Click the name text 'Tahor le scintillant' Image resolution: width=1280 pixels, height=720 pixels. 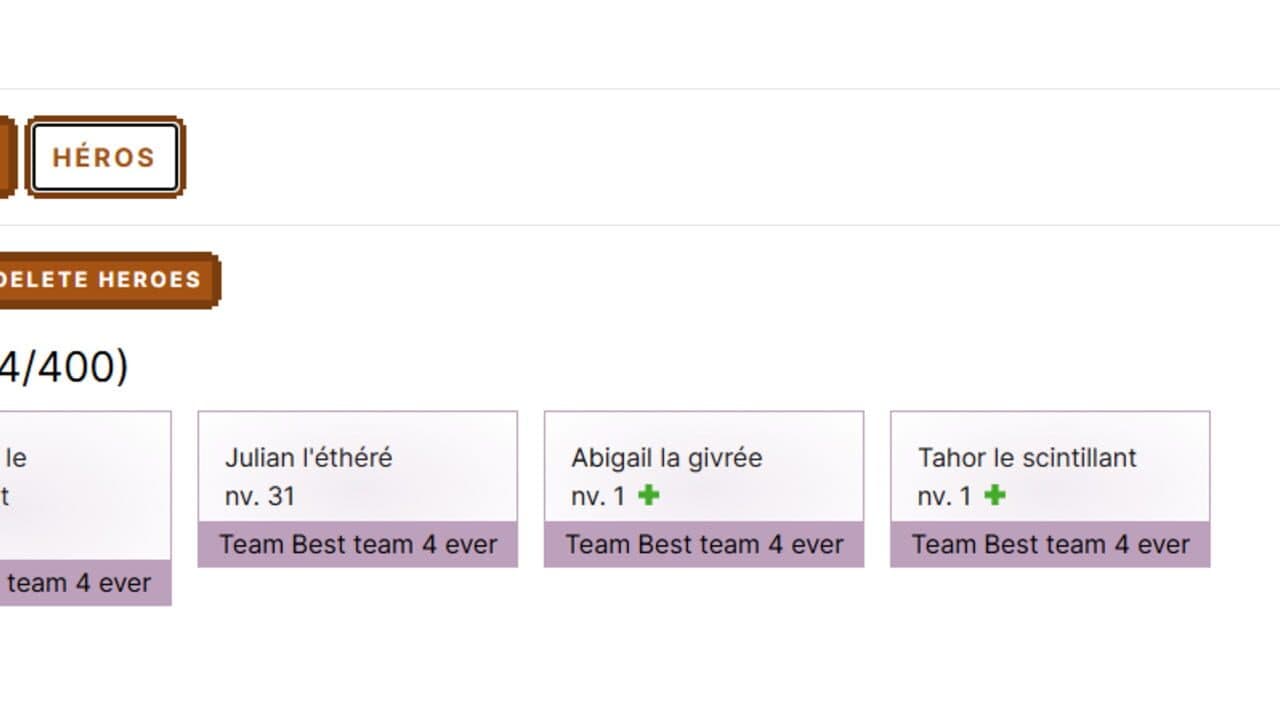click(1027, 458)
